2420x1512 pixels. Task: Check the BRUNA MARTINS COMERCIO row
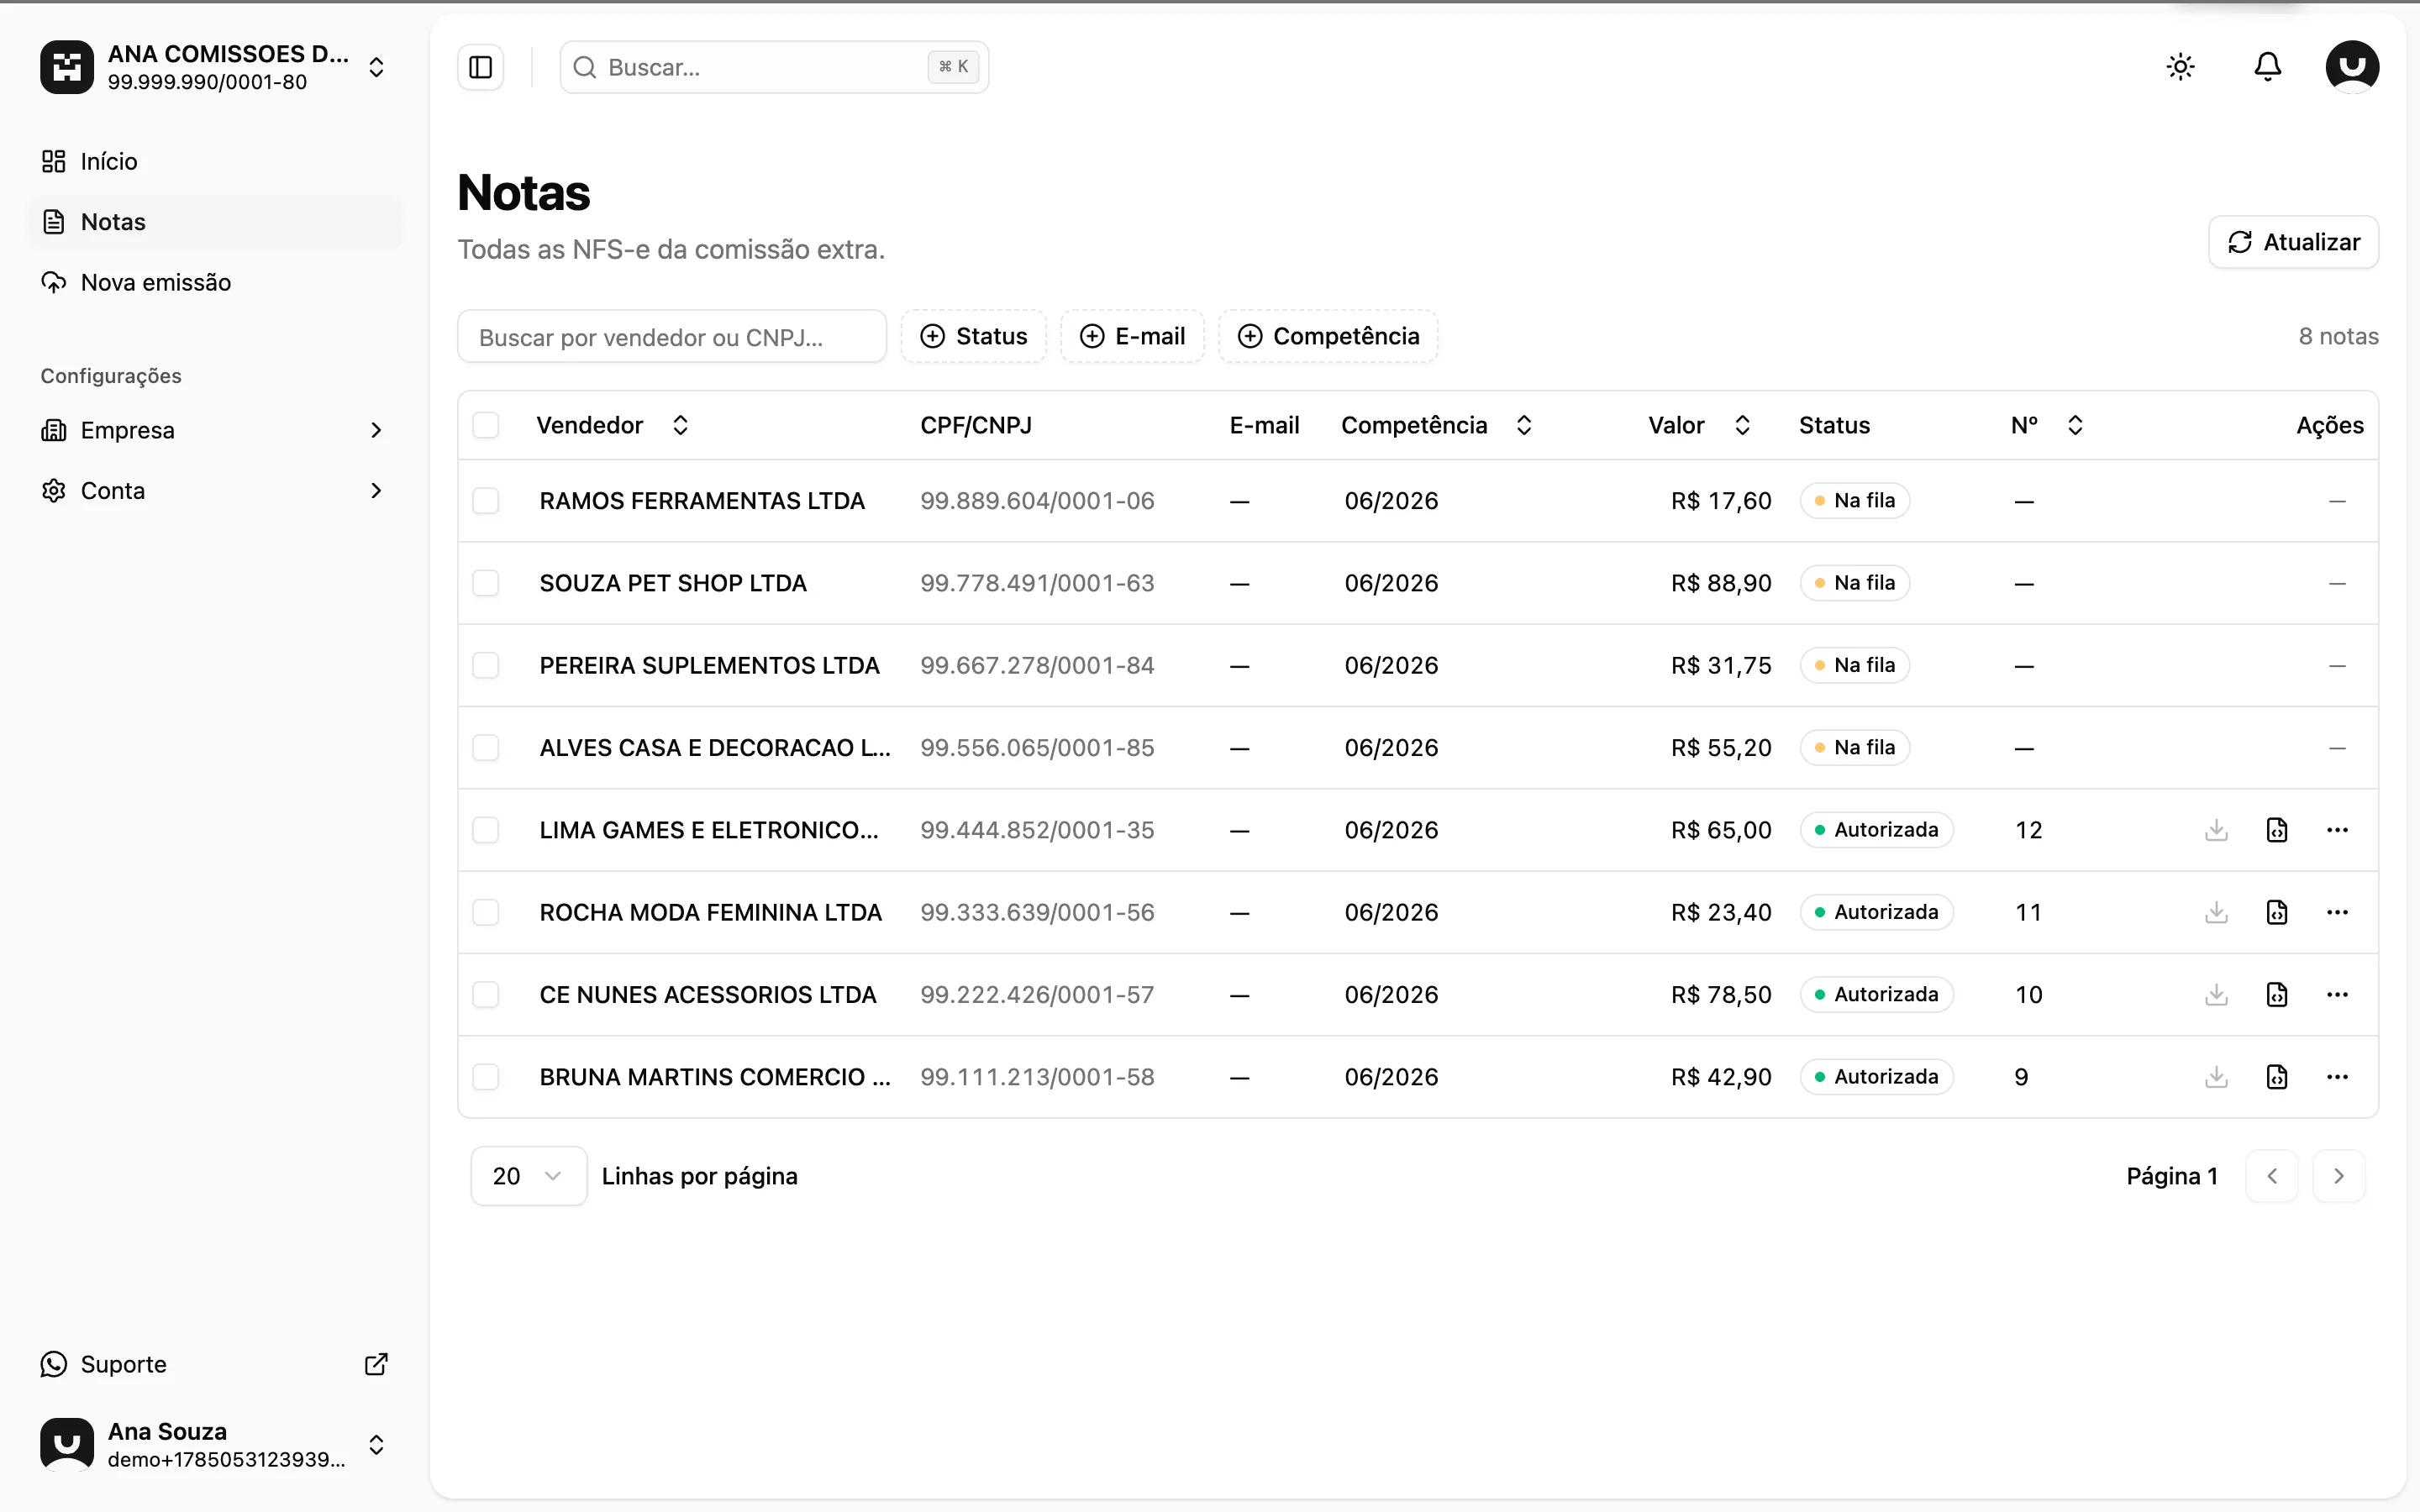coord(486,1077)
